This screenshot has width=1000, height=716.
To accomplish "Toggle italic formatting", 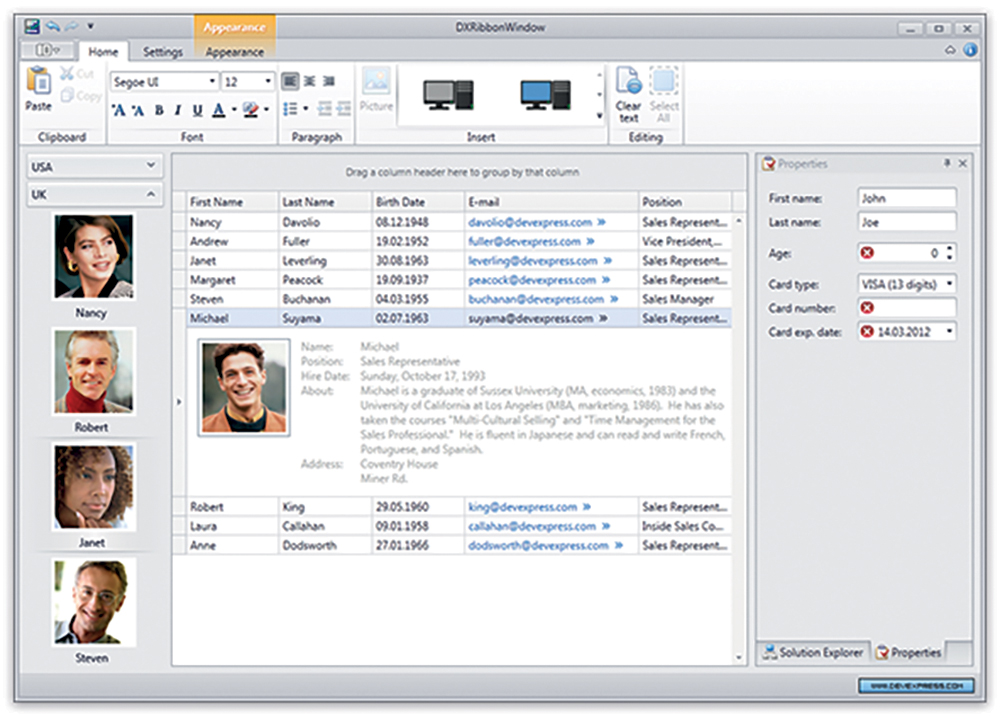I will (x=178, y=111).
